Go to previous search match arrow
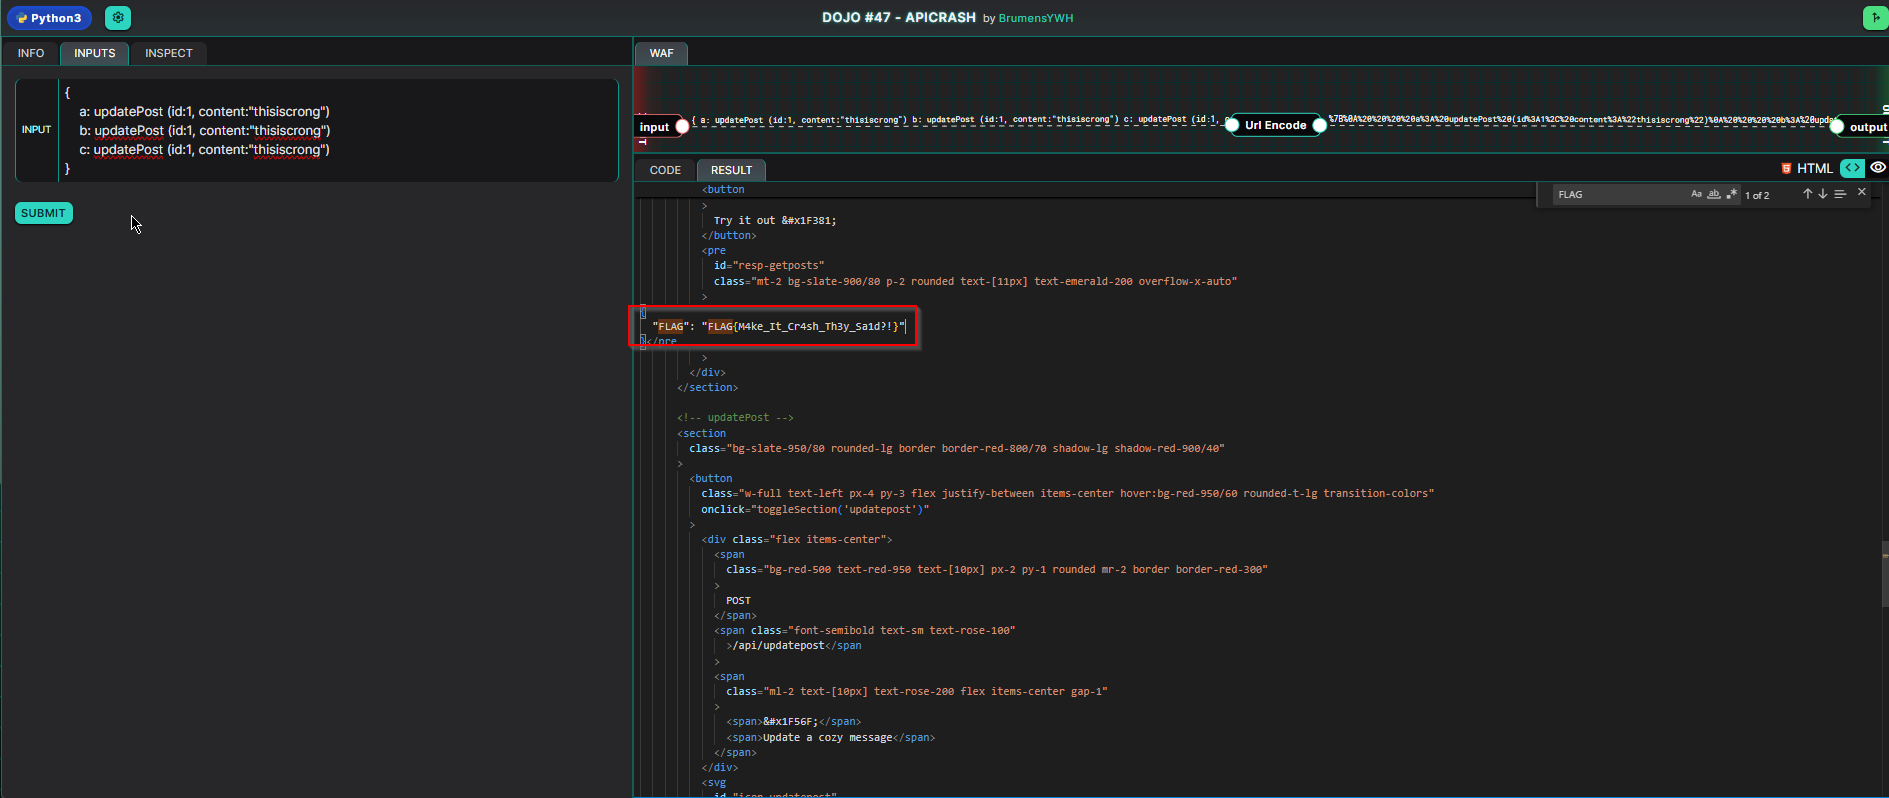The height and width of the screenshot is (798, 1889). click(x=1807, y=194)
